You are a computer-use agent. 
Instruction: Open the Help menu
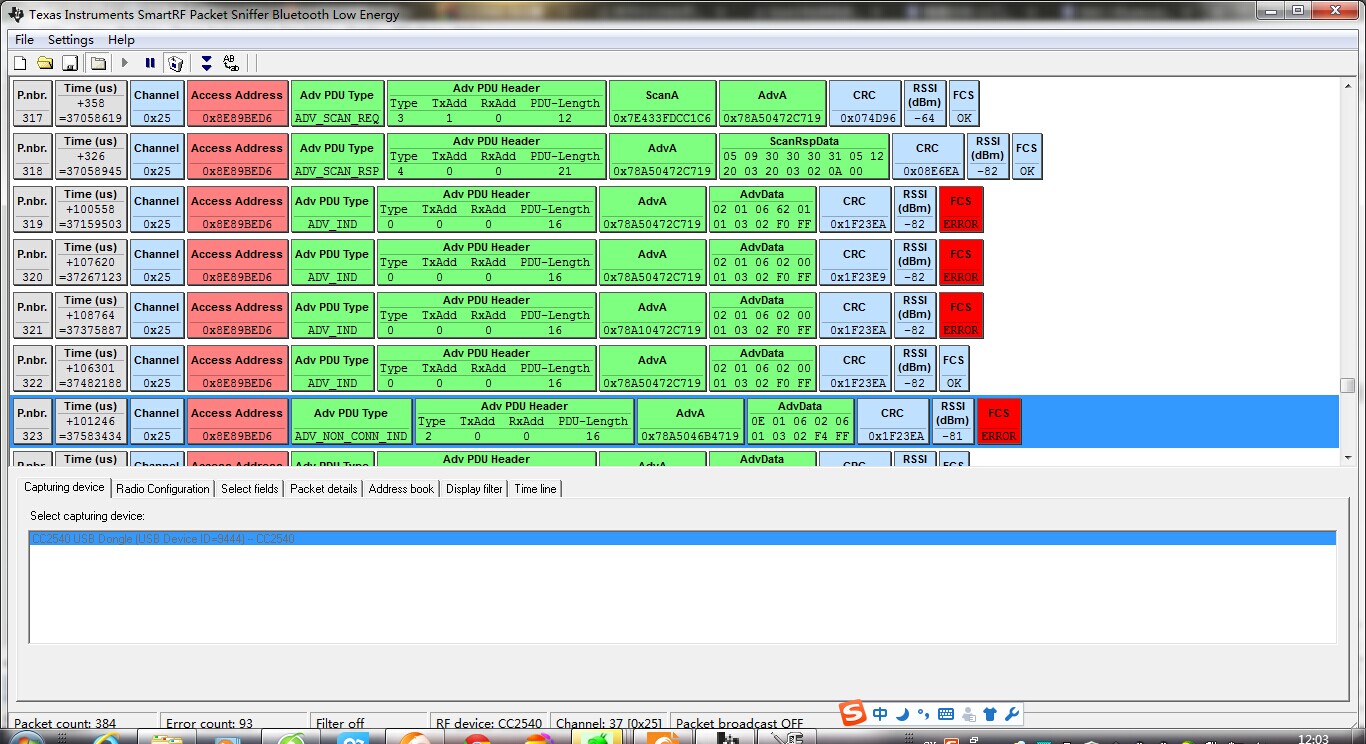[x=121, y=40]
